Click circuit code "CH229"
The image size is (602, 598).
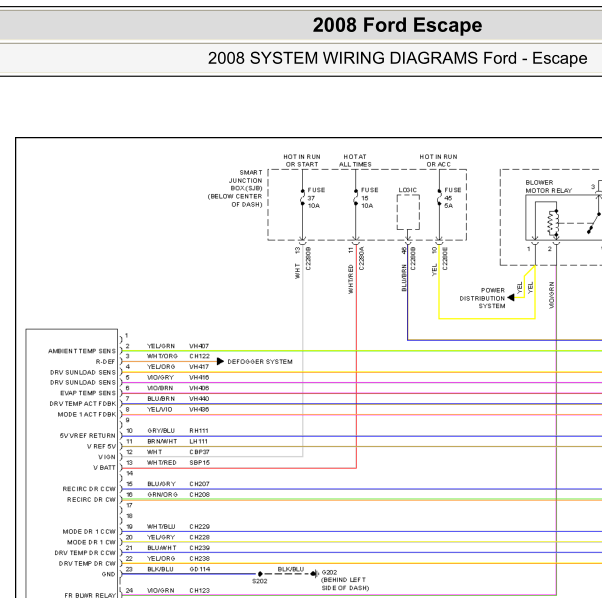point(200,527)
